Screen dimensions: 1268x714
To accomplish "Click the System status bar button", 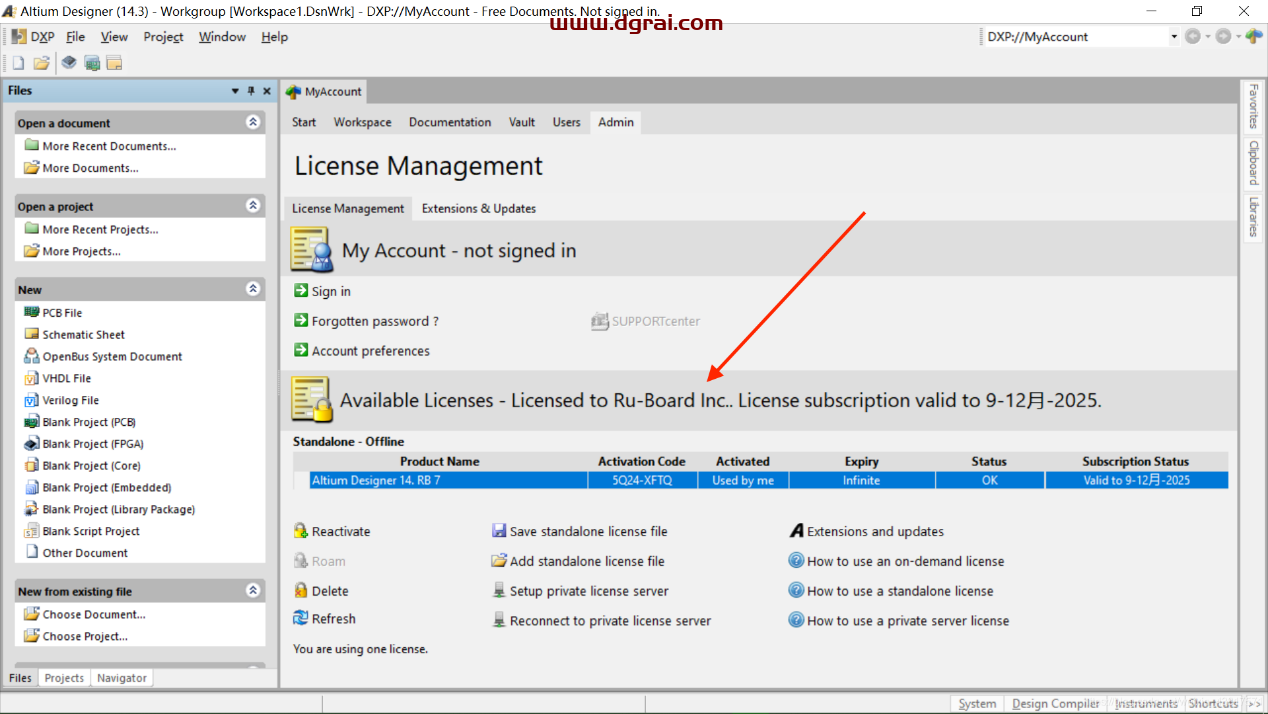I will coord(977,704).
